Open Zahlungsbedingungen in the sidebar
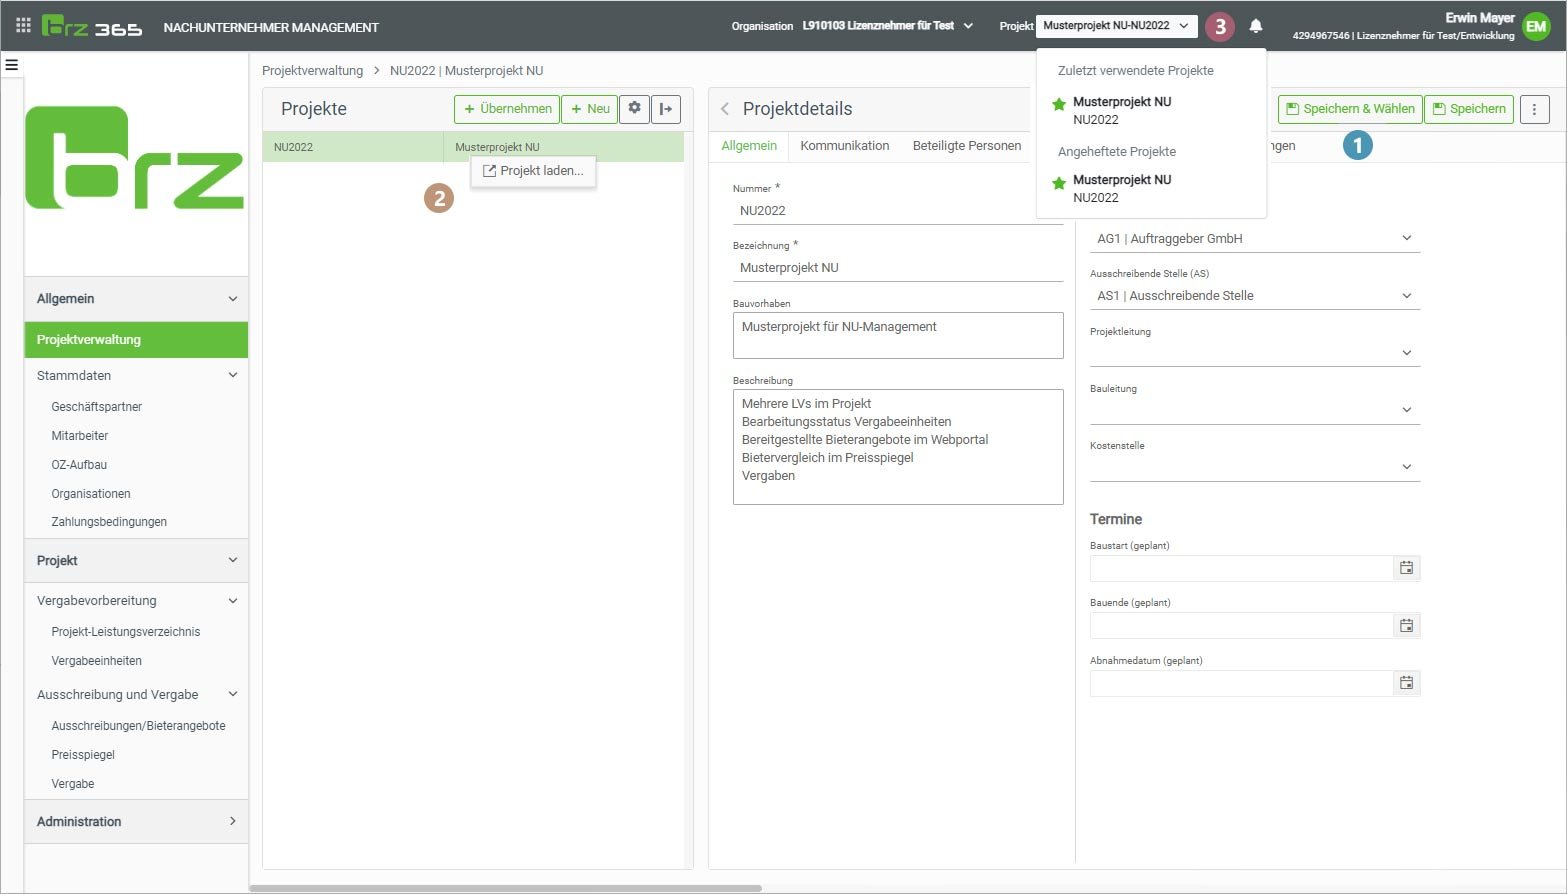The height and width of the screenshot is (894, 1567). 109,522
